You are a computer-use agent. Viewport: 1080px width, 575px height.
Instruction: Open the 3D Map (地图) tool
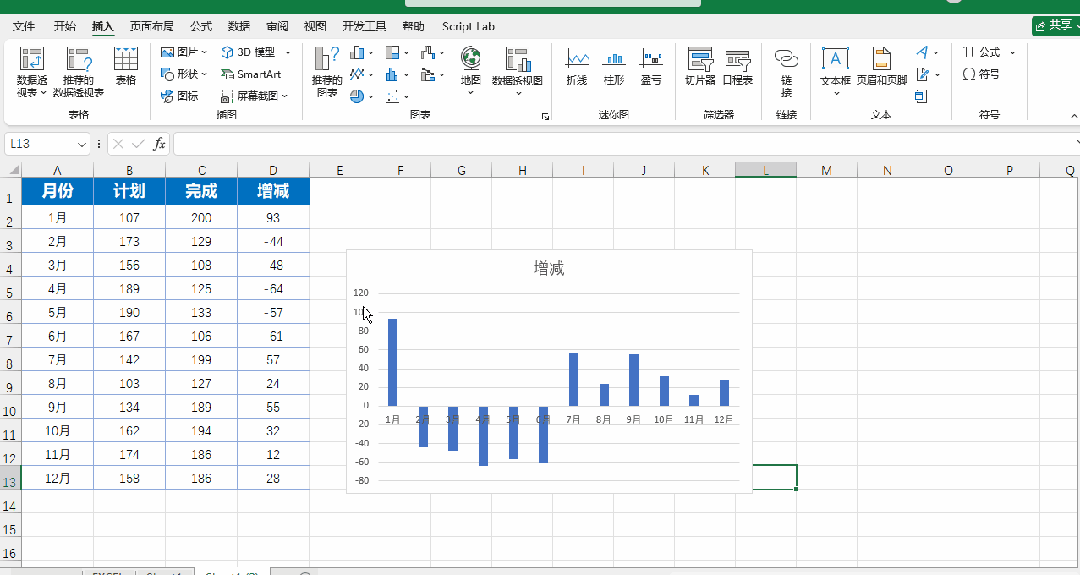pyautogui.click(x=470, y=71)
